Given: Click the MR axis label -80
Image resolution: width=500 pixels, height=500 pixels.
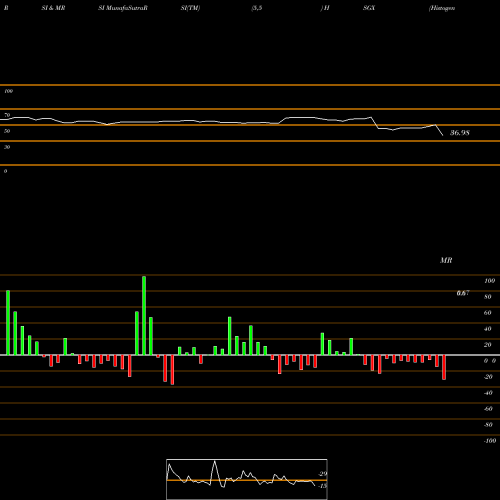Looking at the screenshot, I should 488,425.
